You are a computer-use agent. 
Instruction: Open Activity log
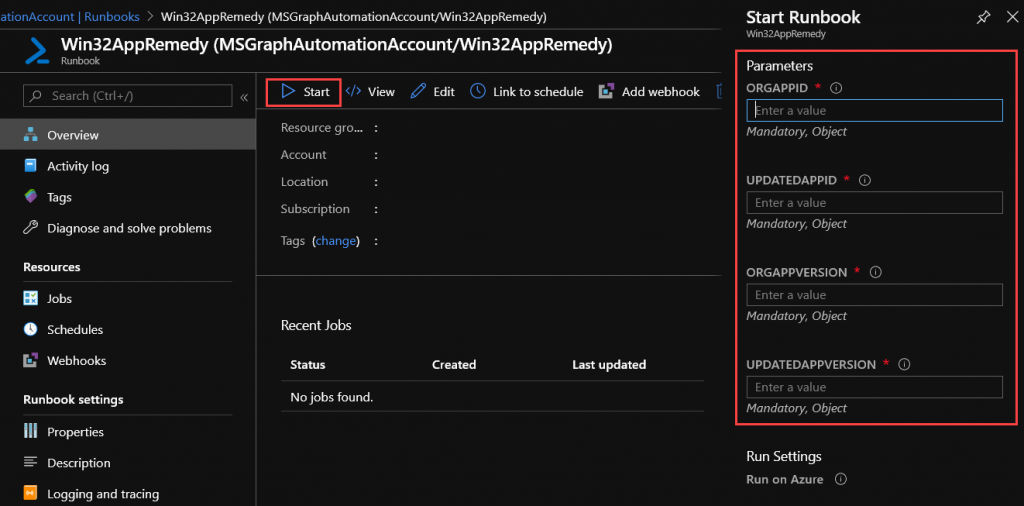coord(78,166)
